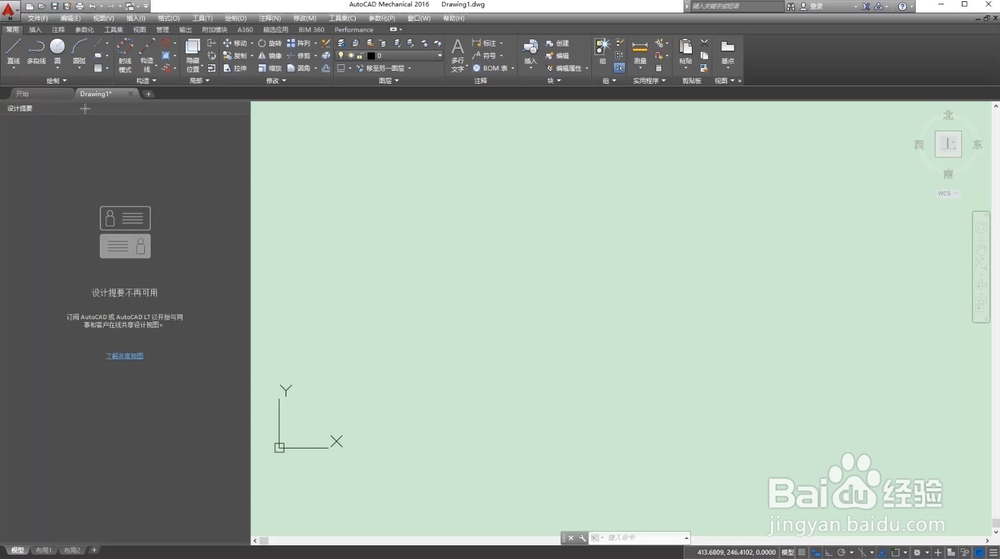Viewport: 1000px width, 559px height.
Task: Expand the 修改 panel dropdown
Action: point(276,81)
